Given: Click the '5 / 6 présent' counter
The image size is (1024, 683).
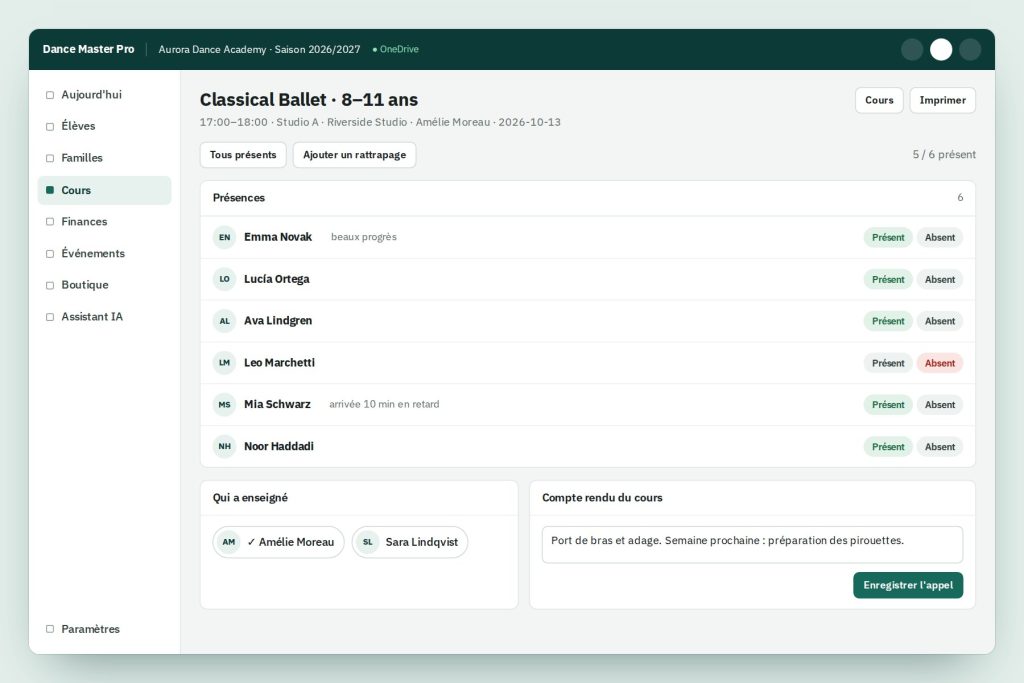Looking at the screenshot, I should pos(944,155).
